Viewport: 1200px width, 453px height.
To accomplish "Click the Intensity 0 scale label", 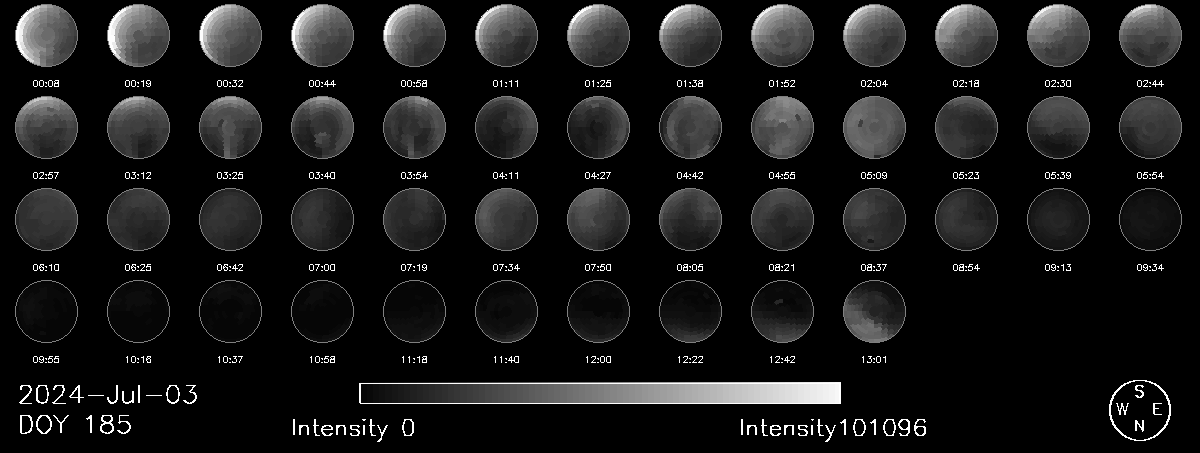I will [353, 429].
